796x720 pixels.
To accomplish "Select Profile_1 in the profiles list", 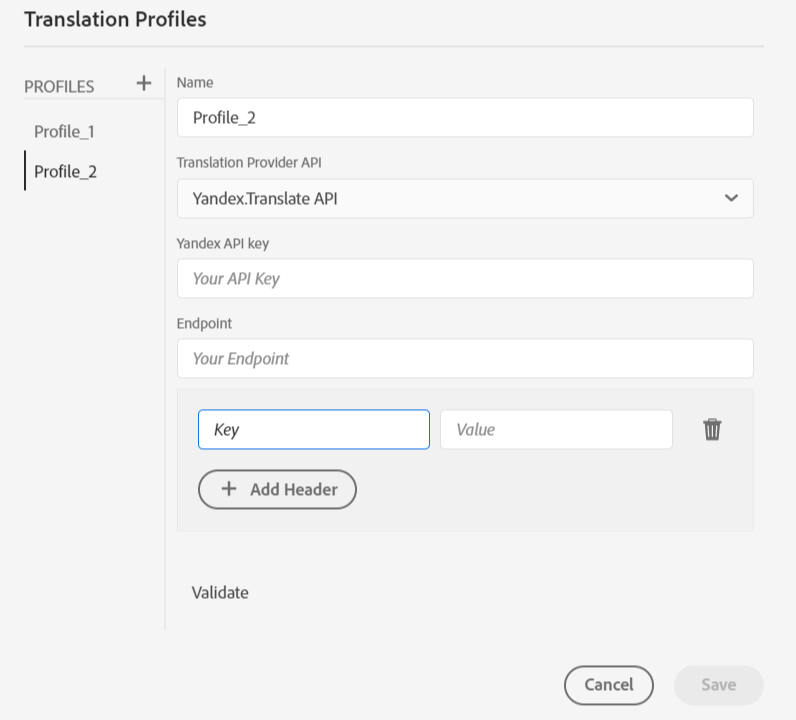I will (x=64, y=131).
